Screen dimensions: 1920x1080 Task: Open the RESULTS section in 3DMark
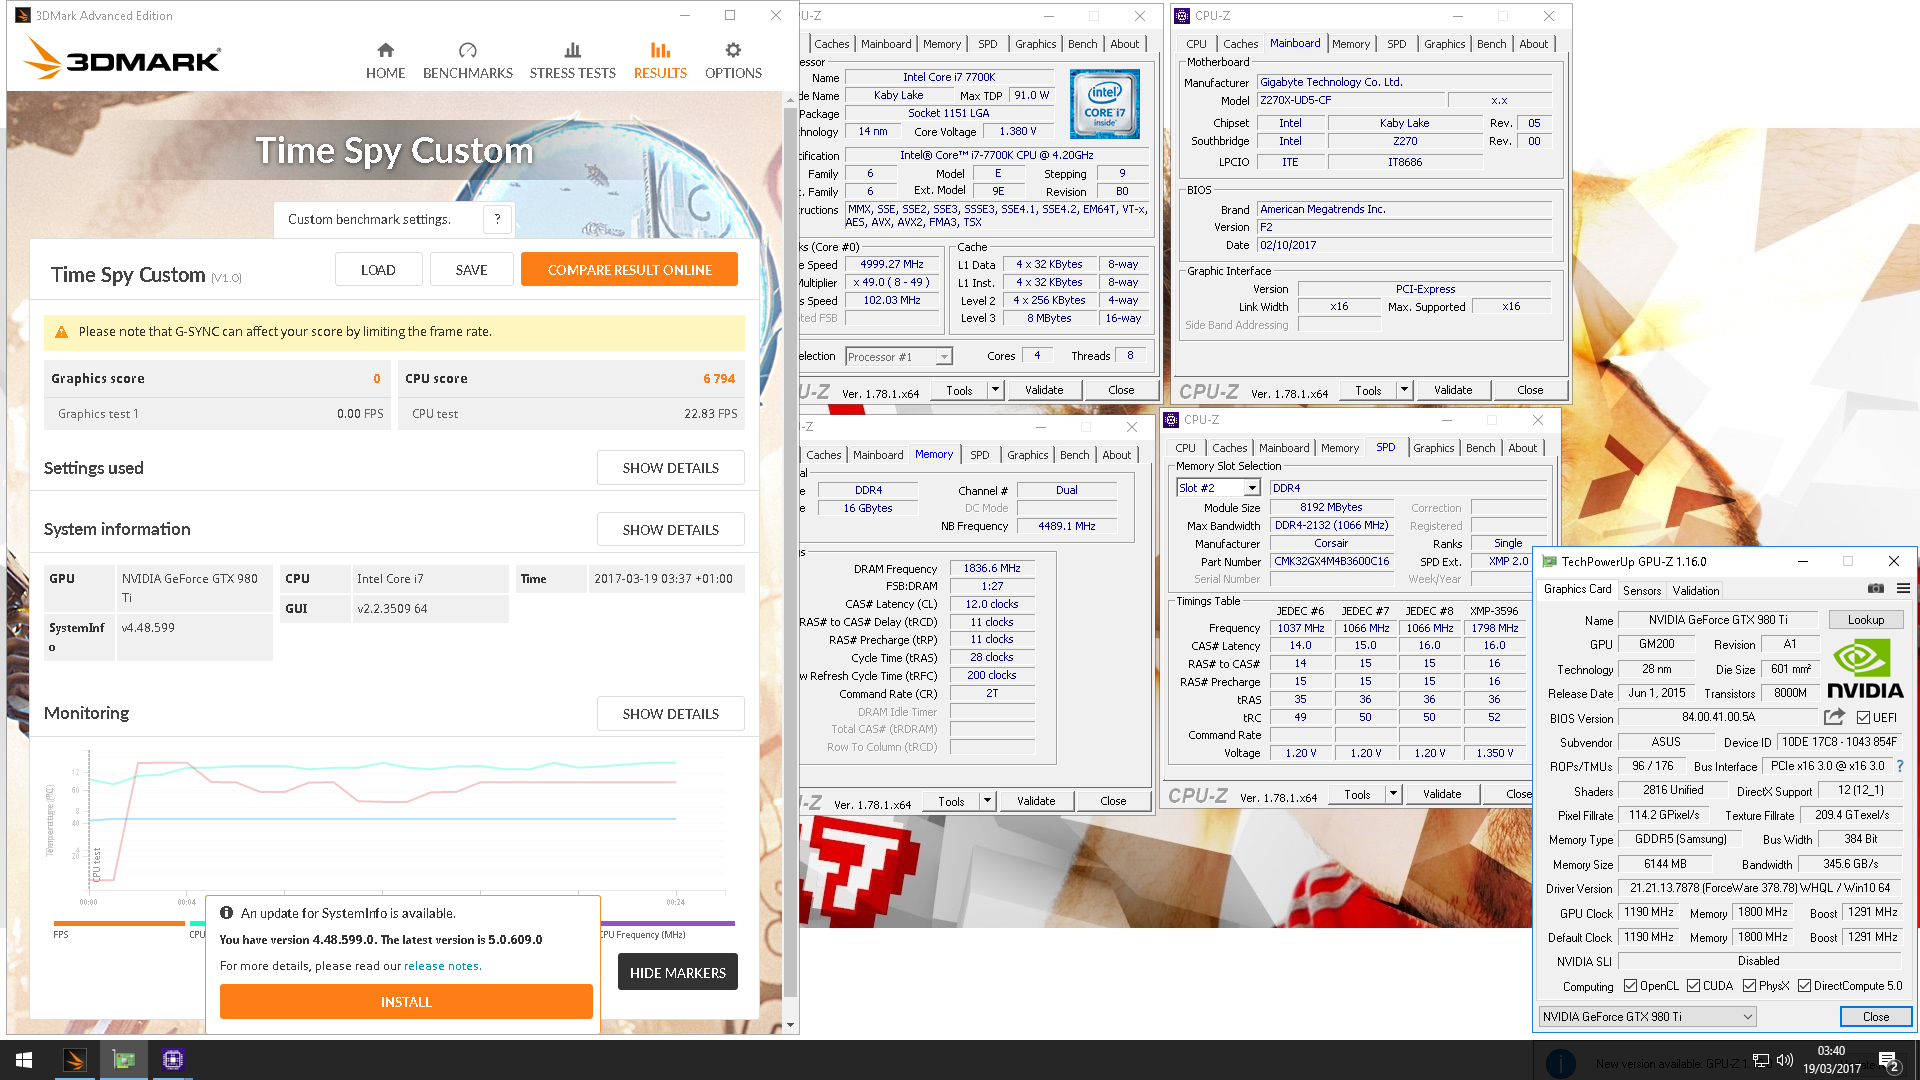(x=660, y=61)
